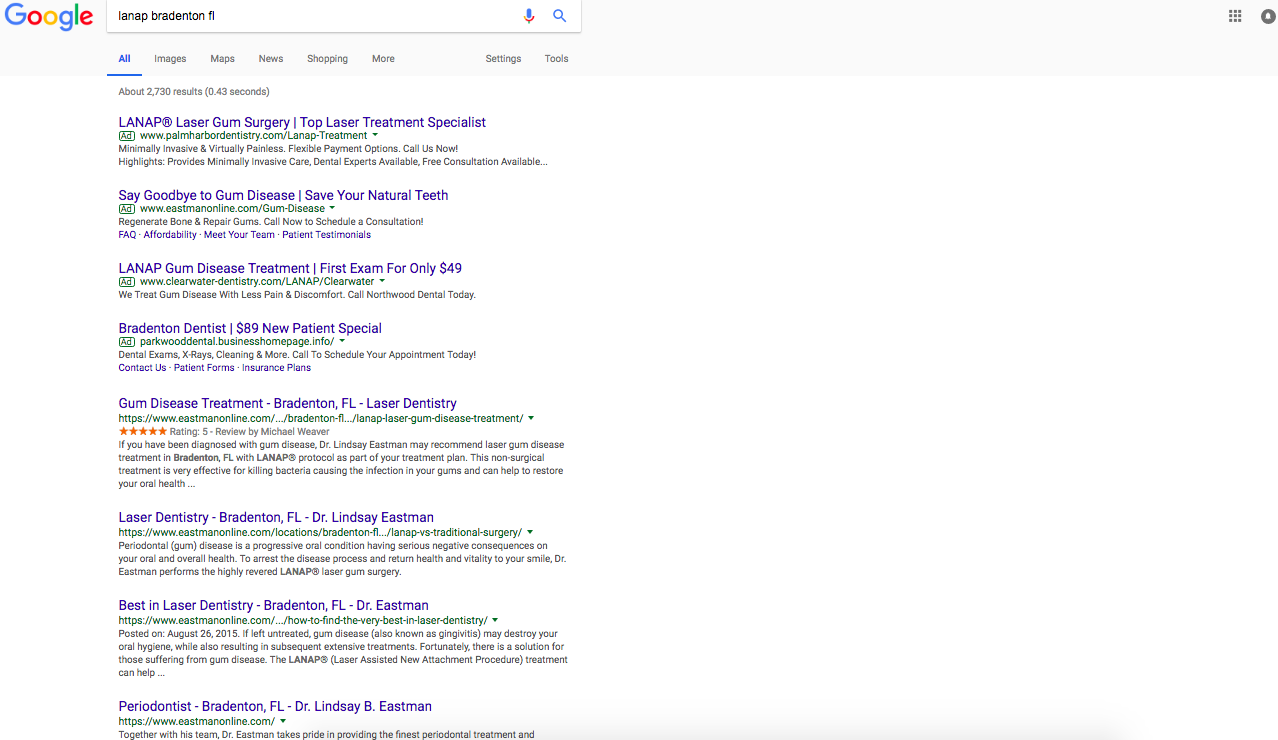Click 'Highlights: Provides Minimally Invasive Care' line
This screenshot has width=1278, height=740.
click(333, 162)
